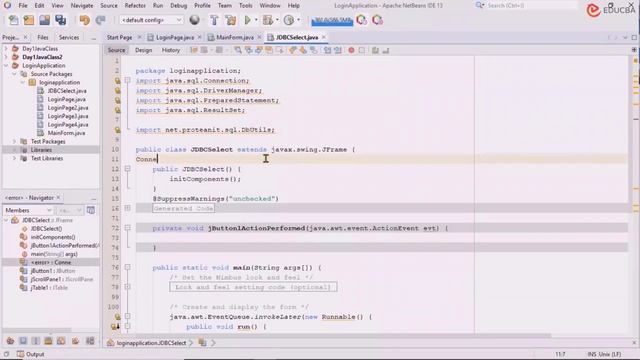640x360 pixels.
Task: Click the first filter icon at Navigator bottom
Action: 10,341
